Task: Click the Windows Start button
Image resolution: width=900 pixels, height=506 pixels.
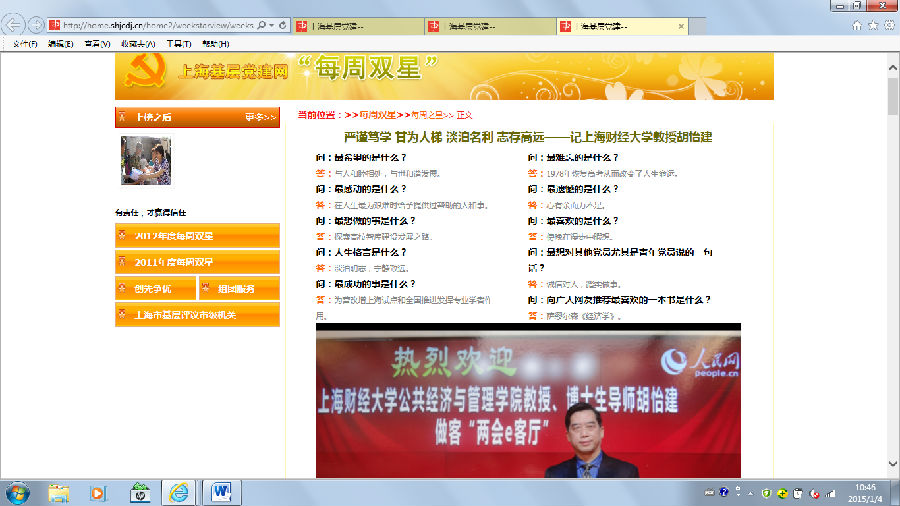Action: click(x=18, y=492)
